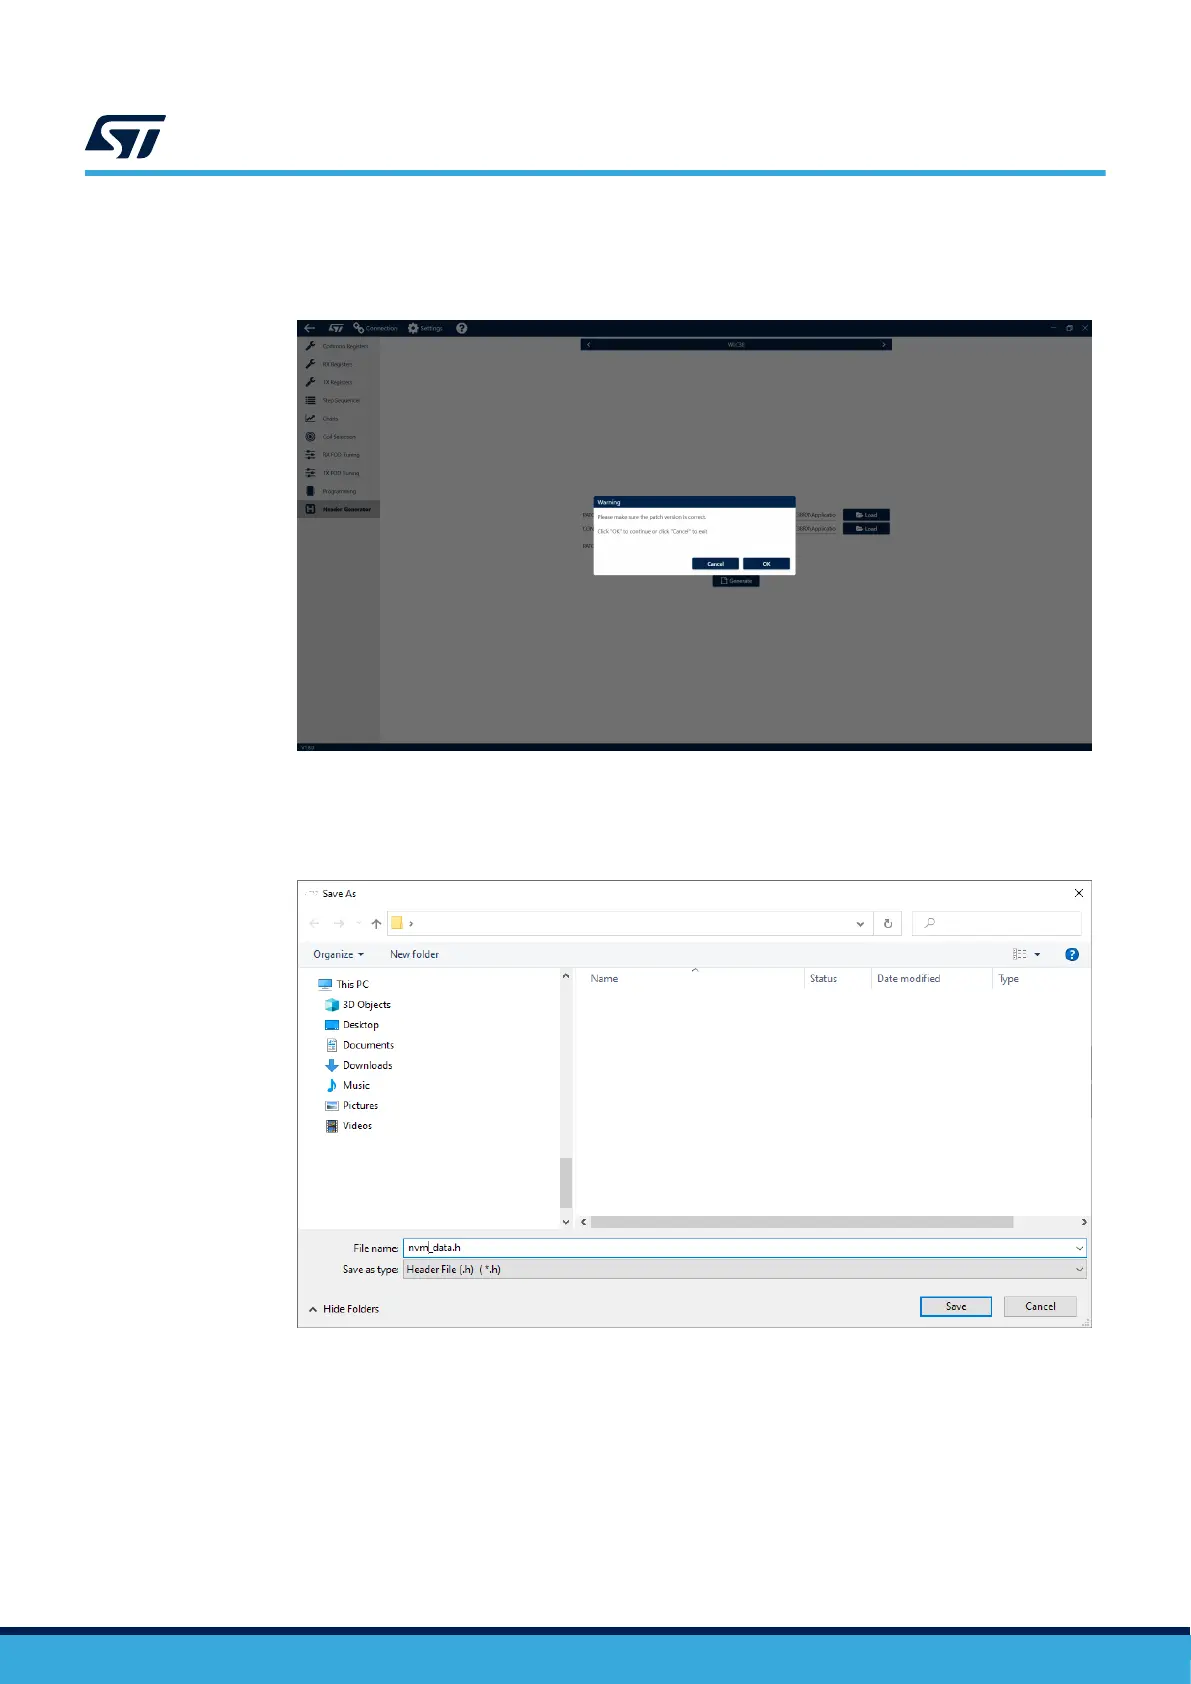
Task: Open the recent locations dropdown in Save As
Action: pos(358,923)
